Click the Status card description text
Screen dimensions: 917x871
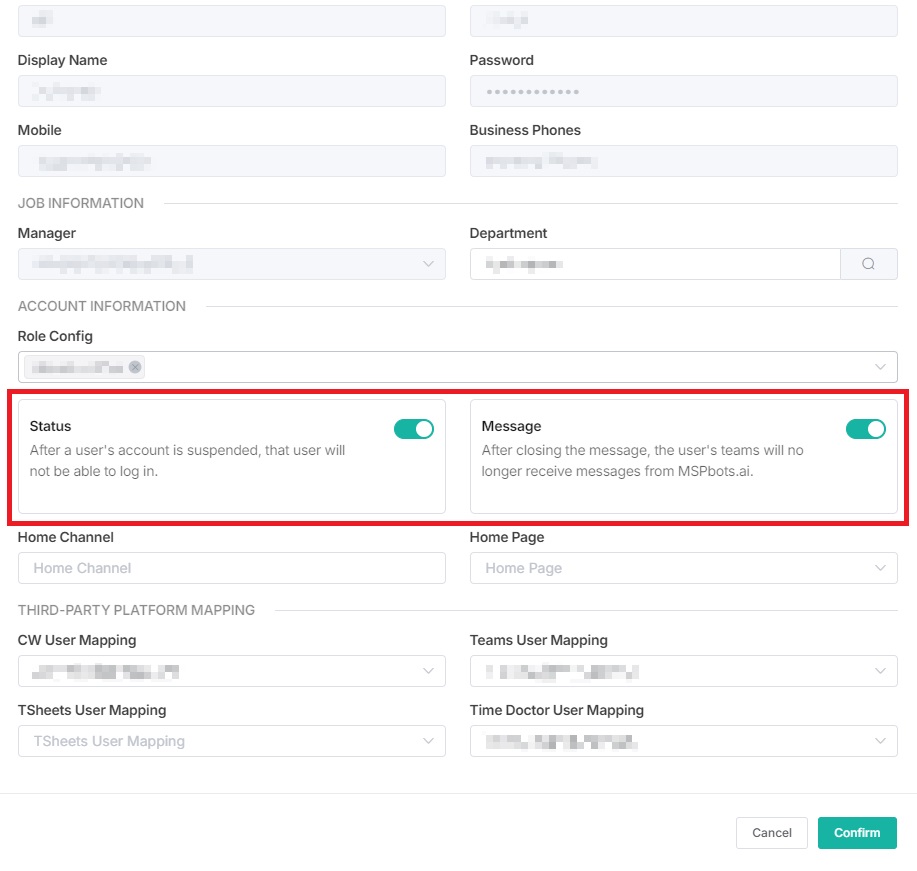click(x=187, y=461)
